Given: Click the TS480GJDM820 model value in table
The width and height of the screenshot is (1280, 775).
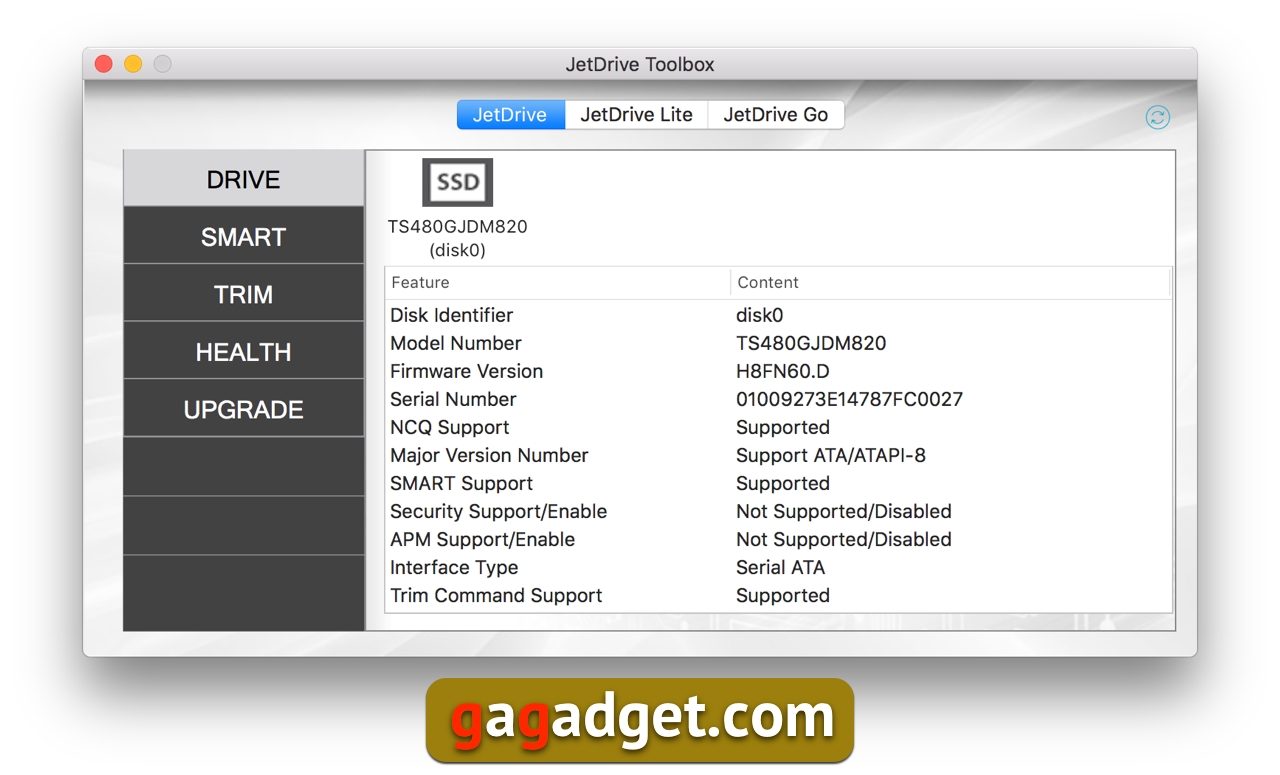Looking at the screenshot, I should (x=811, y=343).
